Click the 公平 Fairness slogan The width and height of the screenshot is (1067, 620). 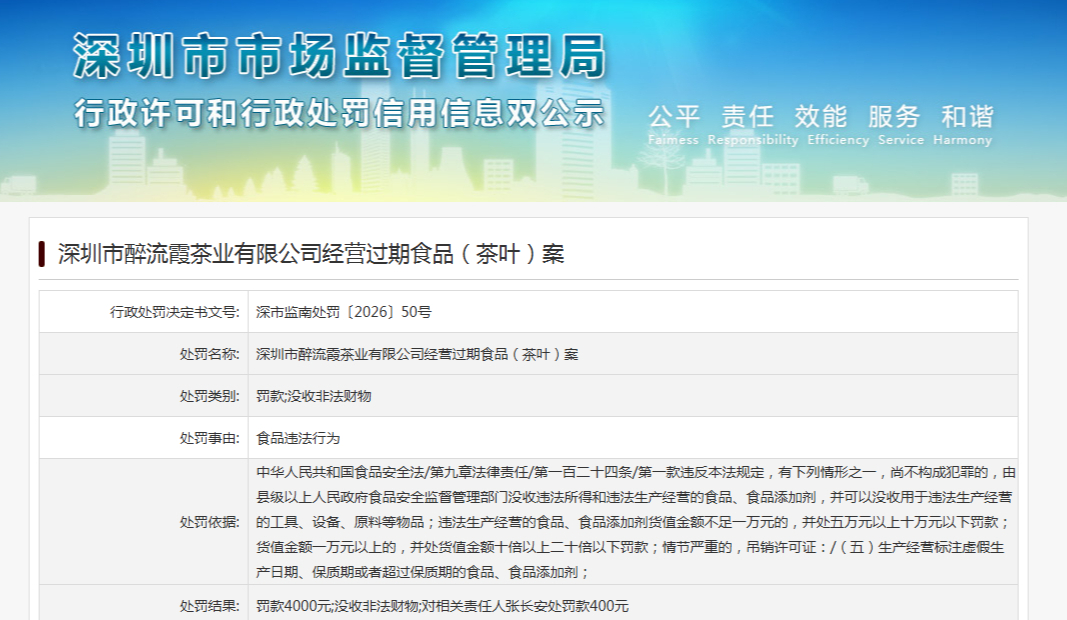pyautogui.click(x=673, y=125)
